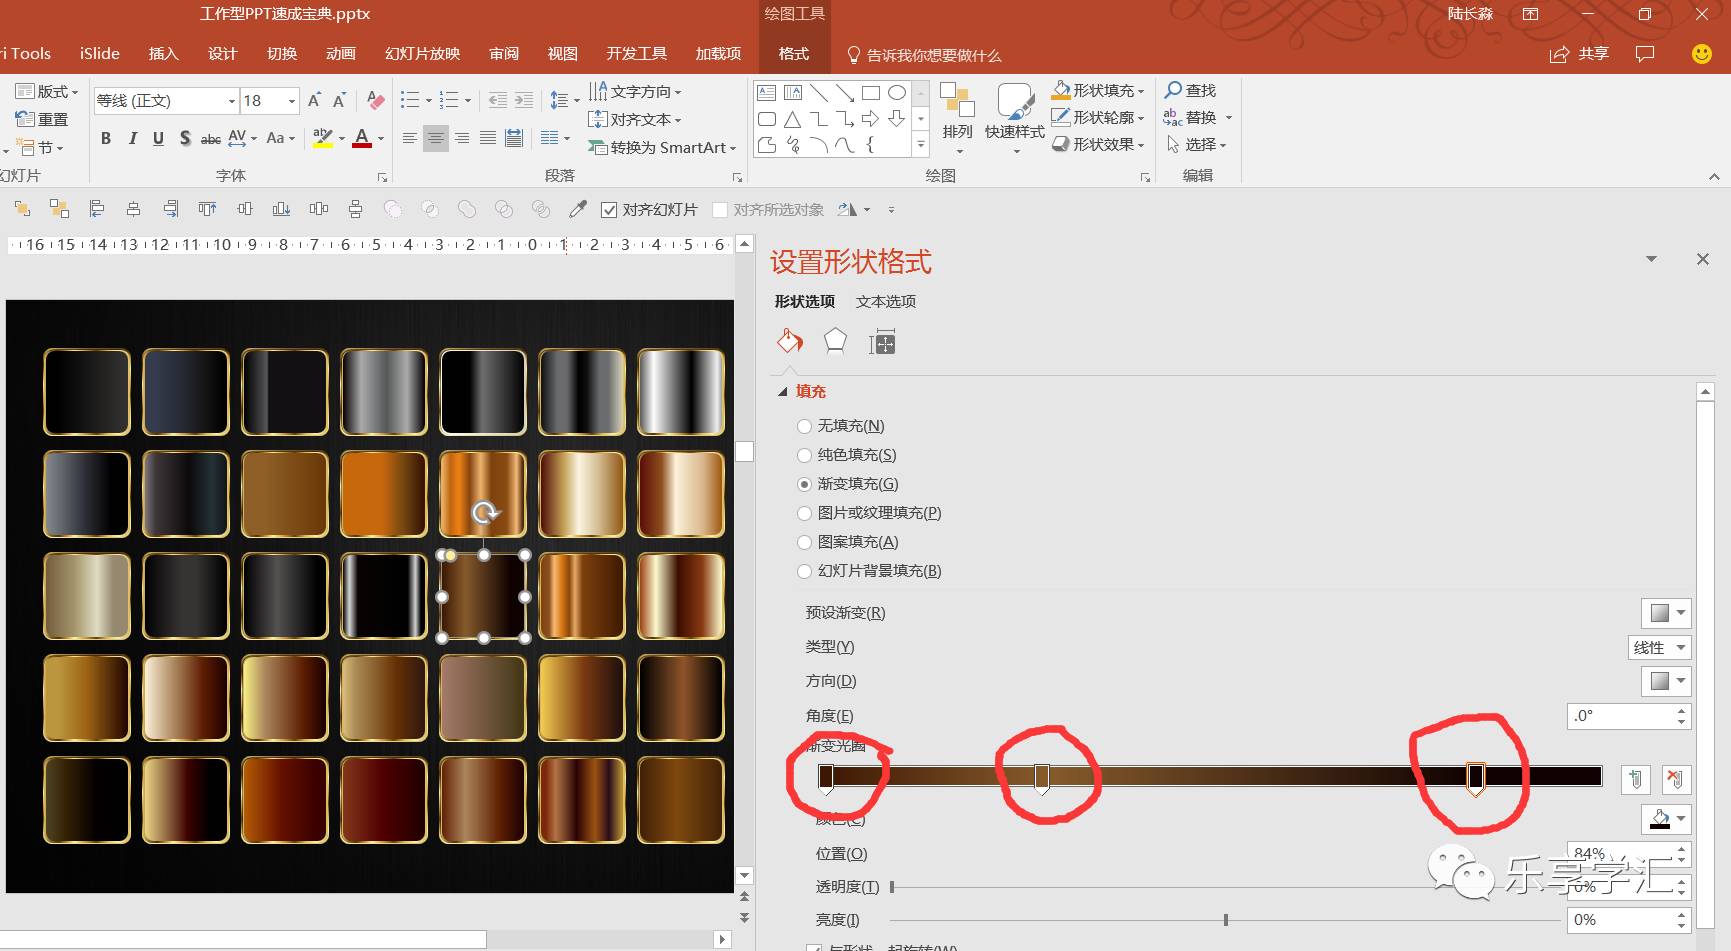
Task: Open the 类型 dropdown showing 线性
Action: [x=1660, y=647]
